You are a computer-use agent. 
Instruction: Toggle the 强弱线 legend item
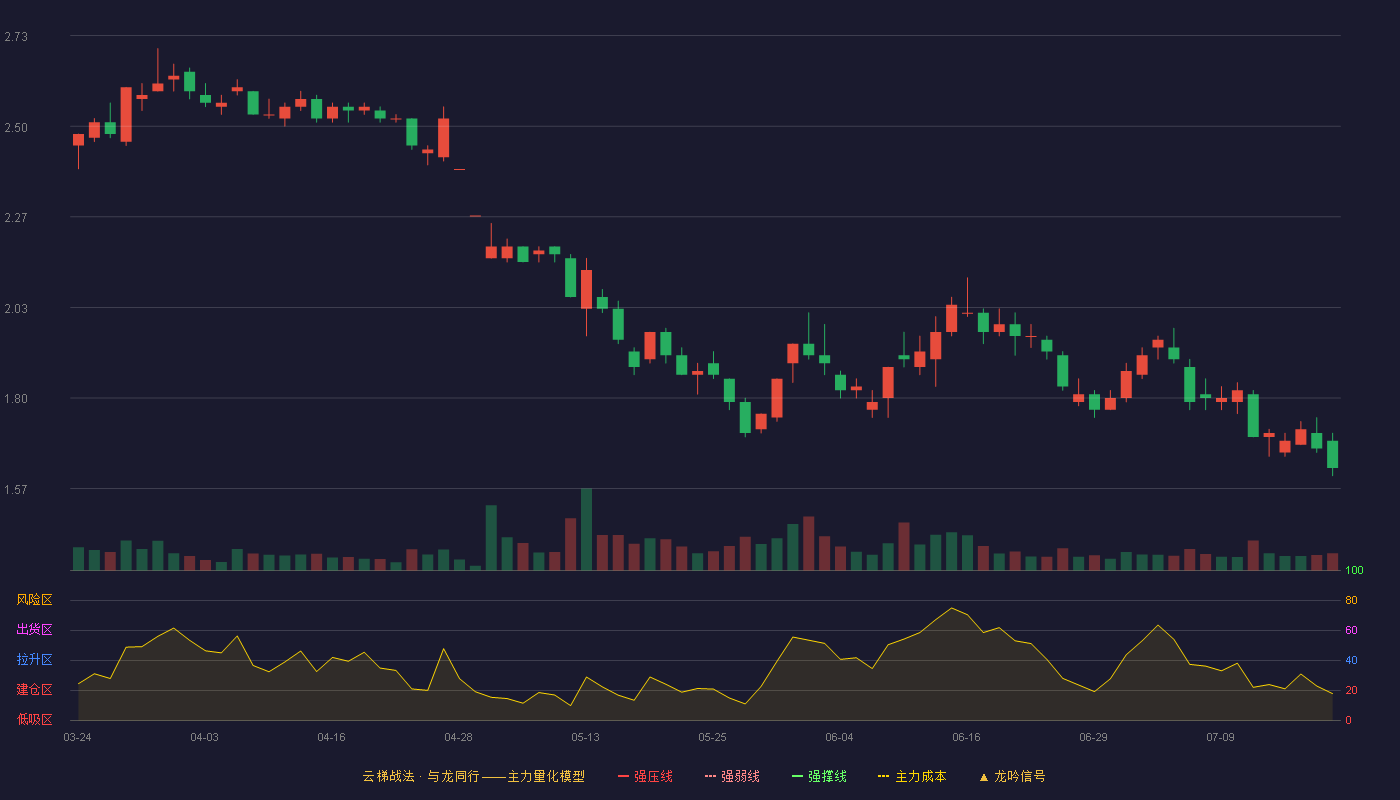pyautogui.click(x=732, y=776)
